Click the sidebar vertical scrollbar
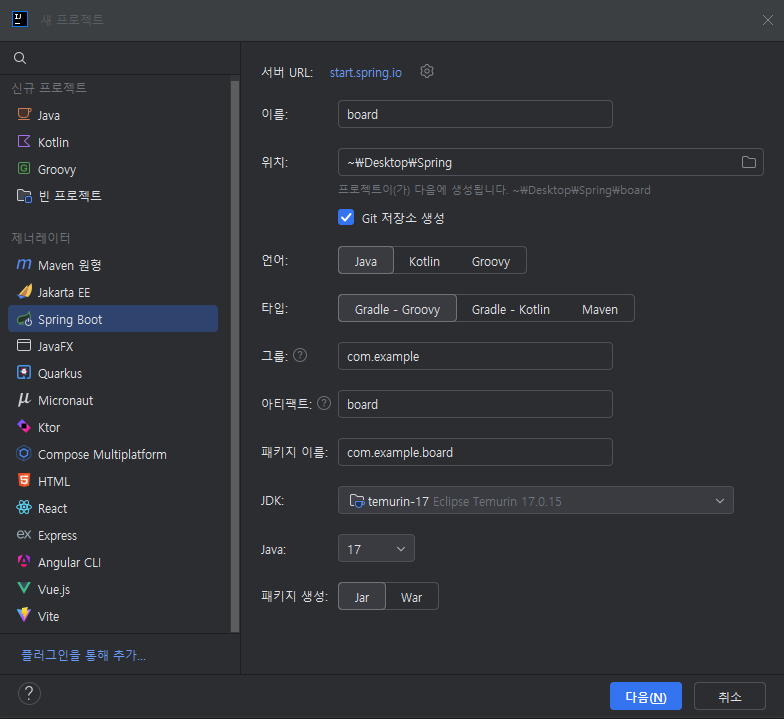Image resolution: width=784 pixels, height=719 pixels. 234,356
